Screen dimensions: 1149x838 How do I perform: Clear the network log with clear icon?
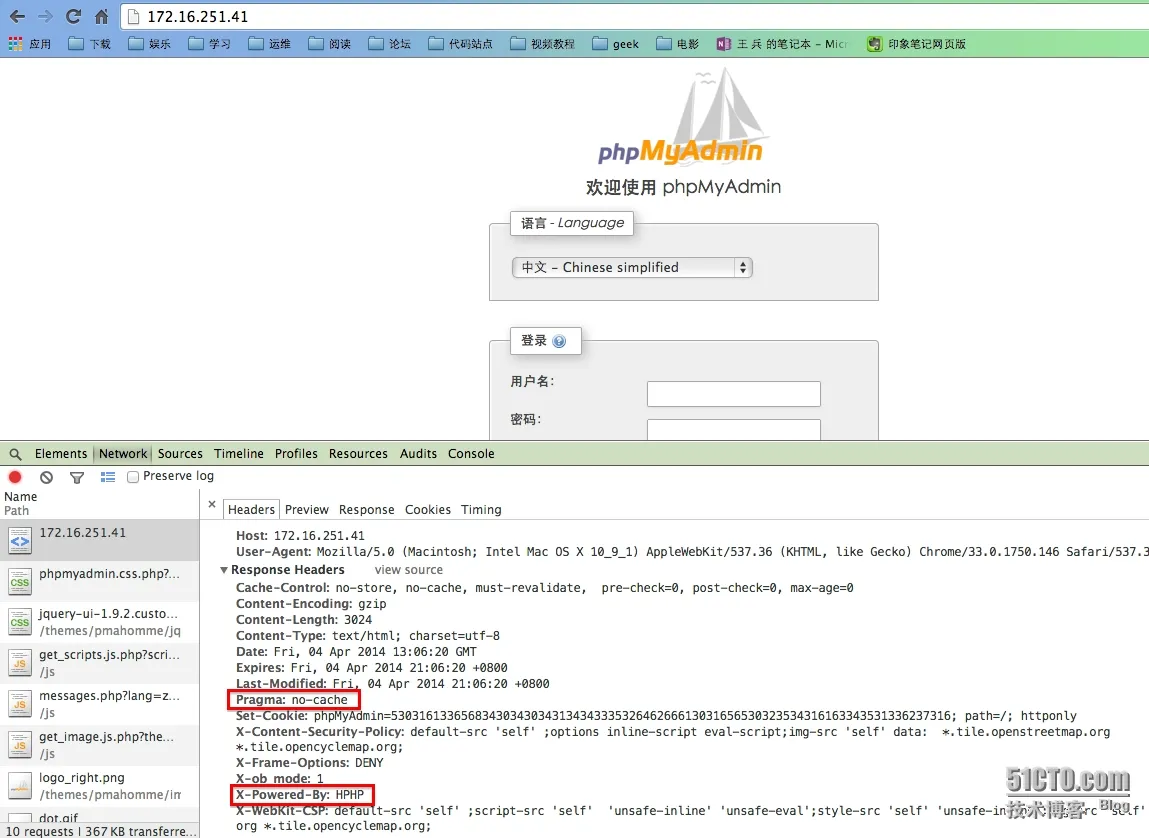tap(46, 477)
